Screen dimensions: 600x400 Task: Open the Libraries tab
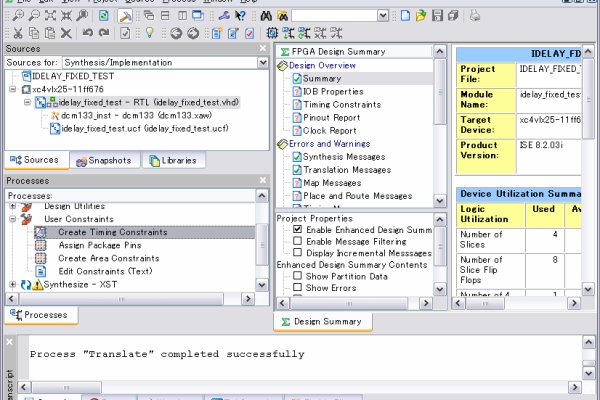click(174, 161)
